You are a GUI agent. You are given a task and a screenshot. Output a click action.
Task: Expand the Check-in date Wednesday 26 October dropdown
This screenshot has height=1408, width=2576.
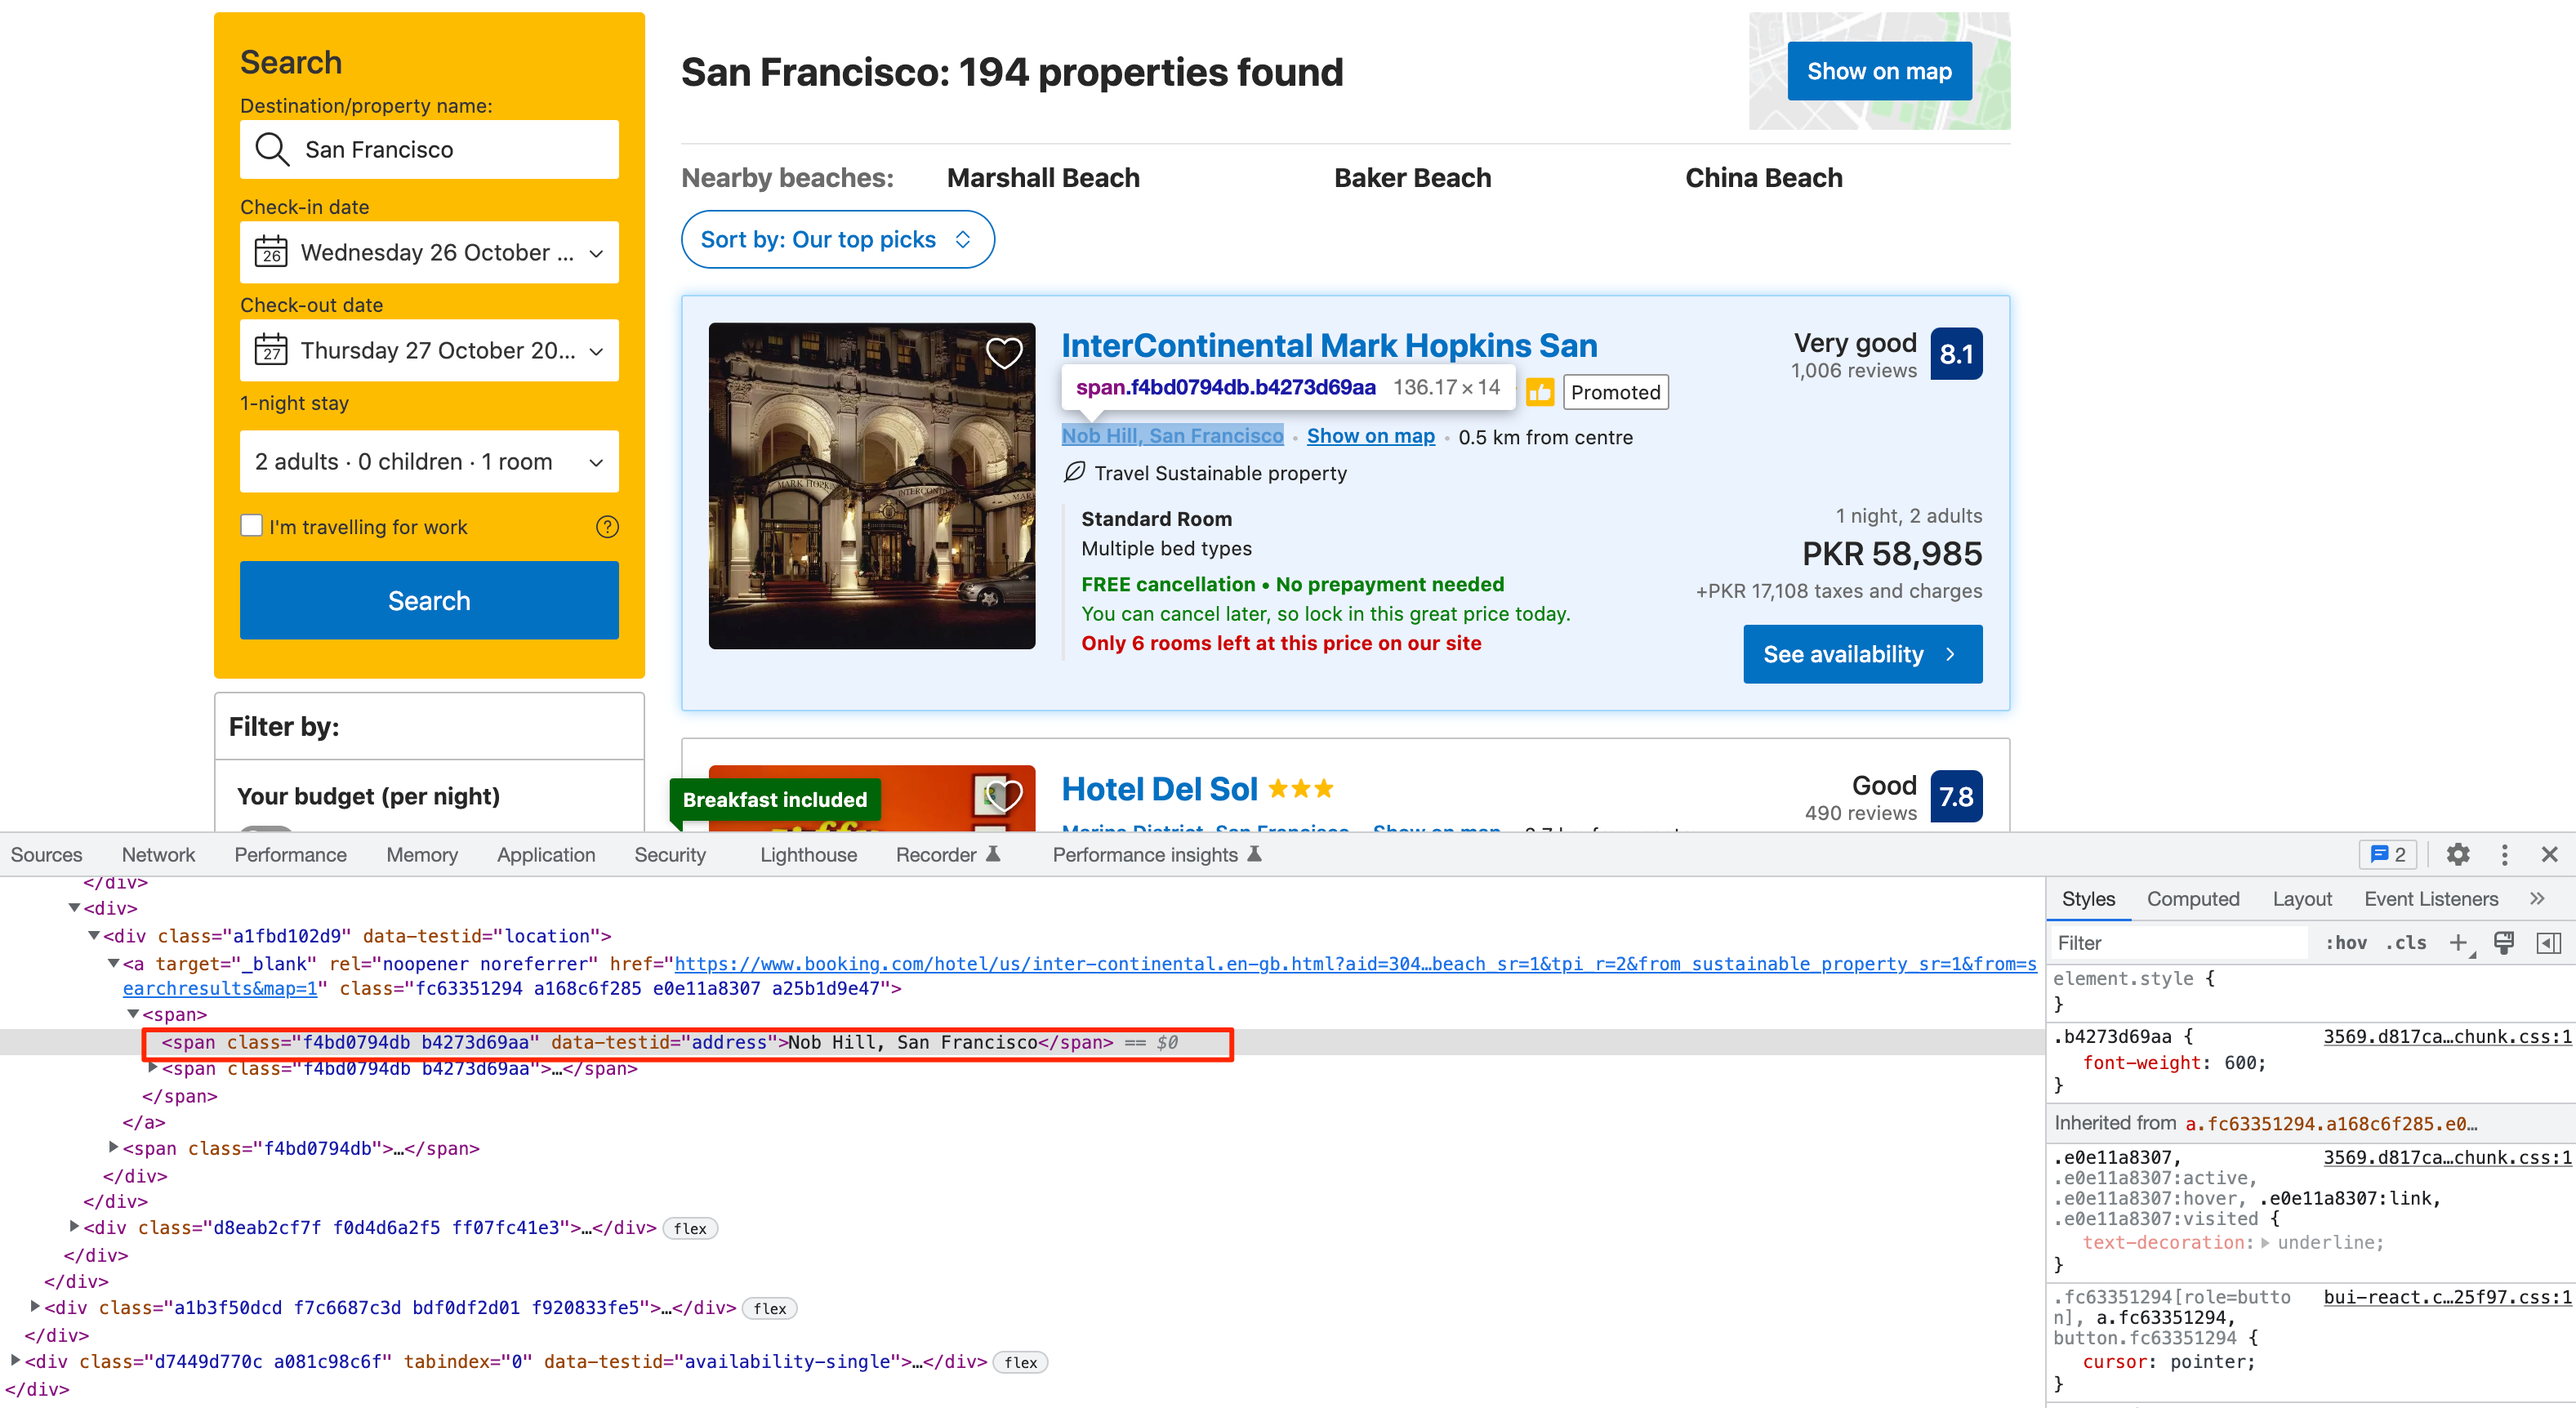(428, 252)
